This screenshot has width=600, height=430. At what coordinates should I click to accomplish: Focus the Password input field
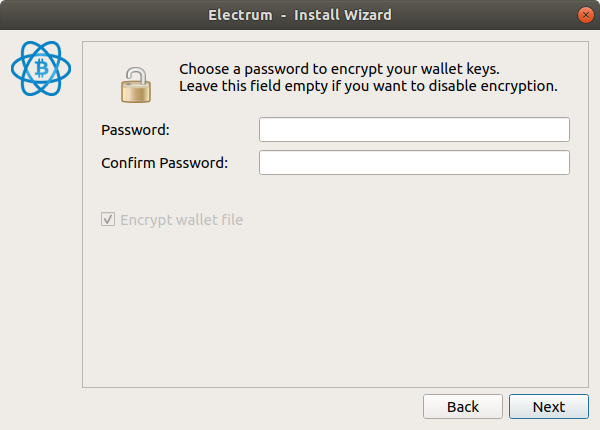(414, 130)
